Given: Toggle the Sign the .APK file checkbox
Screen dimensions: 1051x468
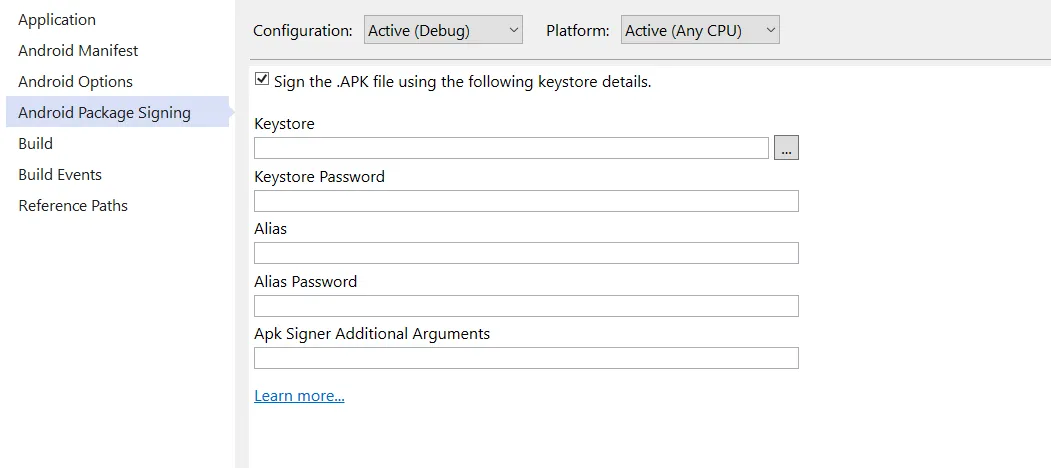Looking at the screenshot, I should [262, 80].
